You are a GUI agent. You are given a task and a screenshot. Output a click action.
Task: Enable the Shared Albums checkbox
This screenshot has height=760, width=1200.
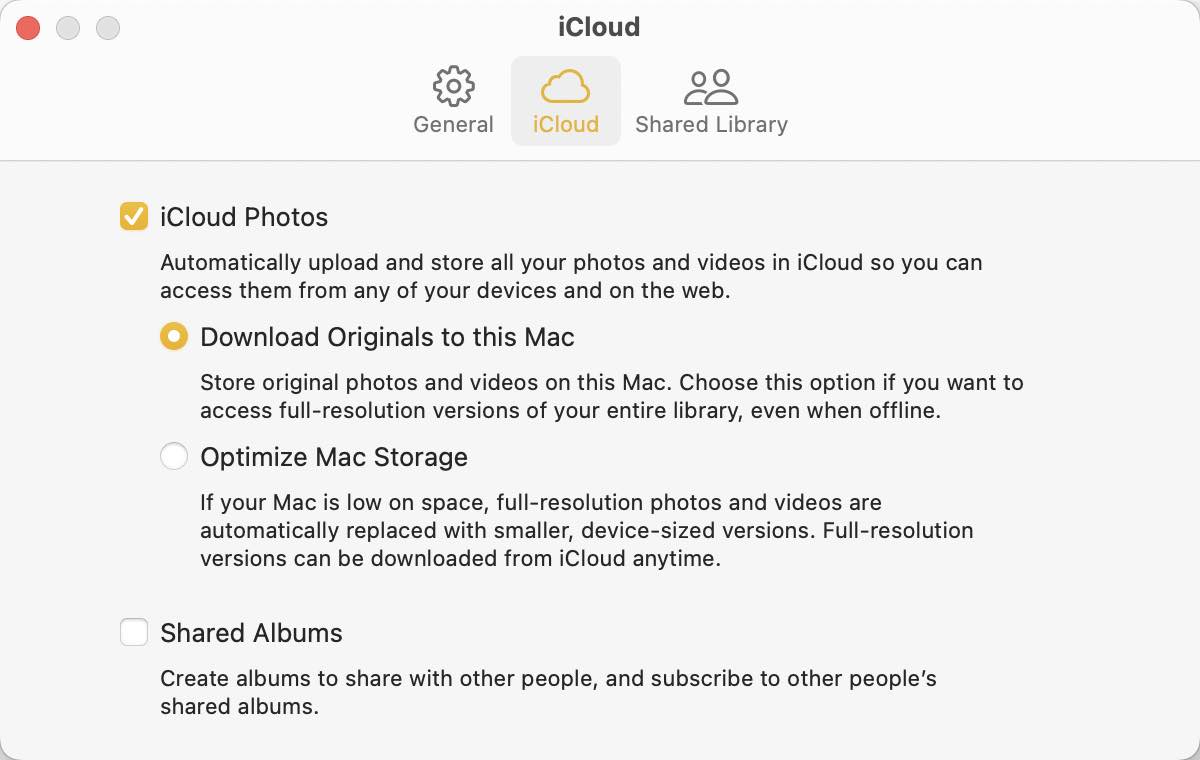(x=133, y=632)
